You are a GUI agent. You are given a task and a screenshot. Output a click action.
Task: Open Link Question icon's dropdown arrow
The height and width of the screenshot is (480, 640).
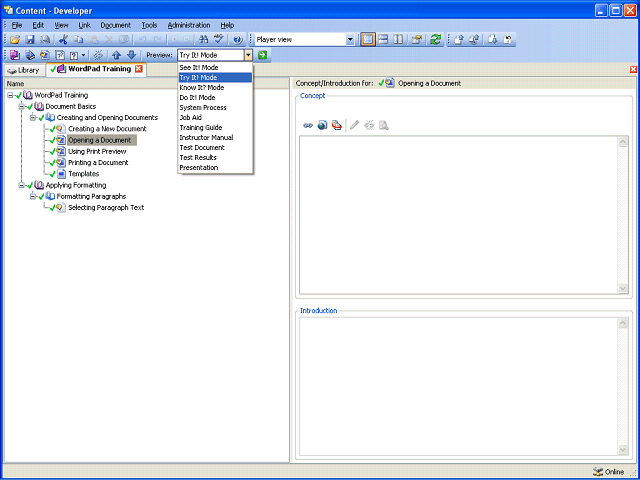[x=83, y=55]
